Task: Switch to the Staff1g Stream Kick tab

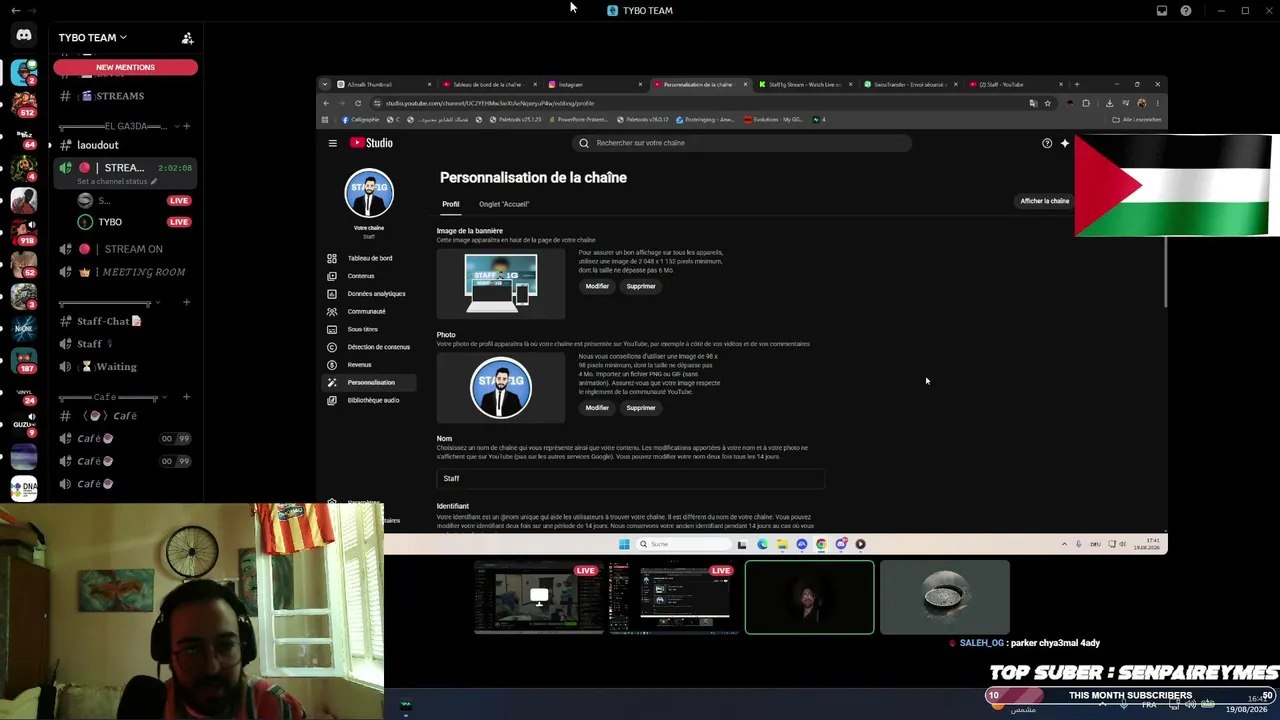Action: 803,84
